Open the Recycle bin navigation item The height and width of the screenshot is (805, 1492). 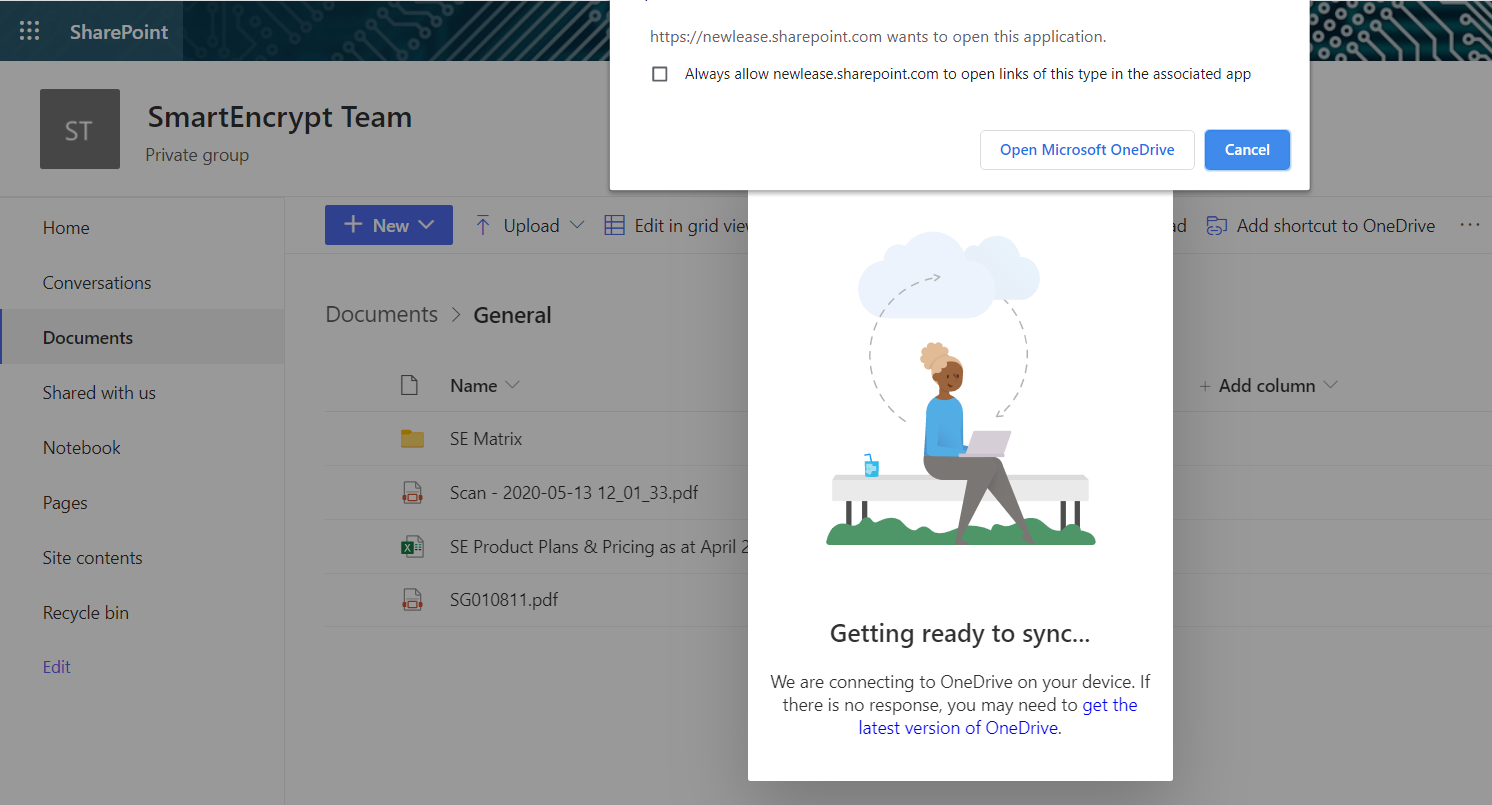[86, 613]
